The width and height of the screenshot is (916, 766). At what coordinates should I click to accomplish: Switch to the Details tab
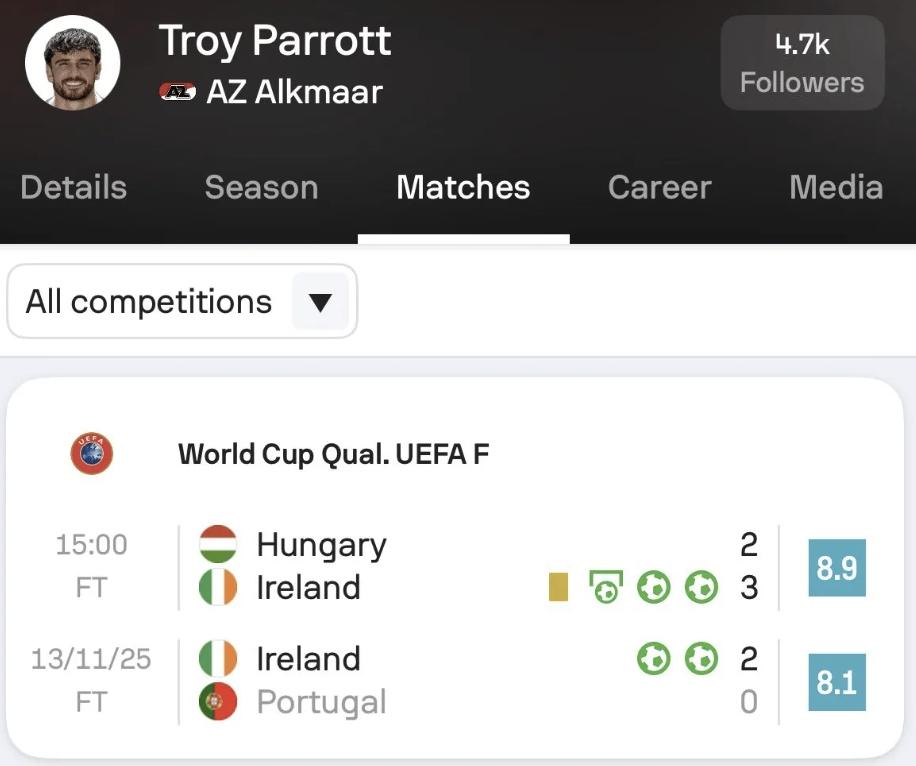pos(74,188)
